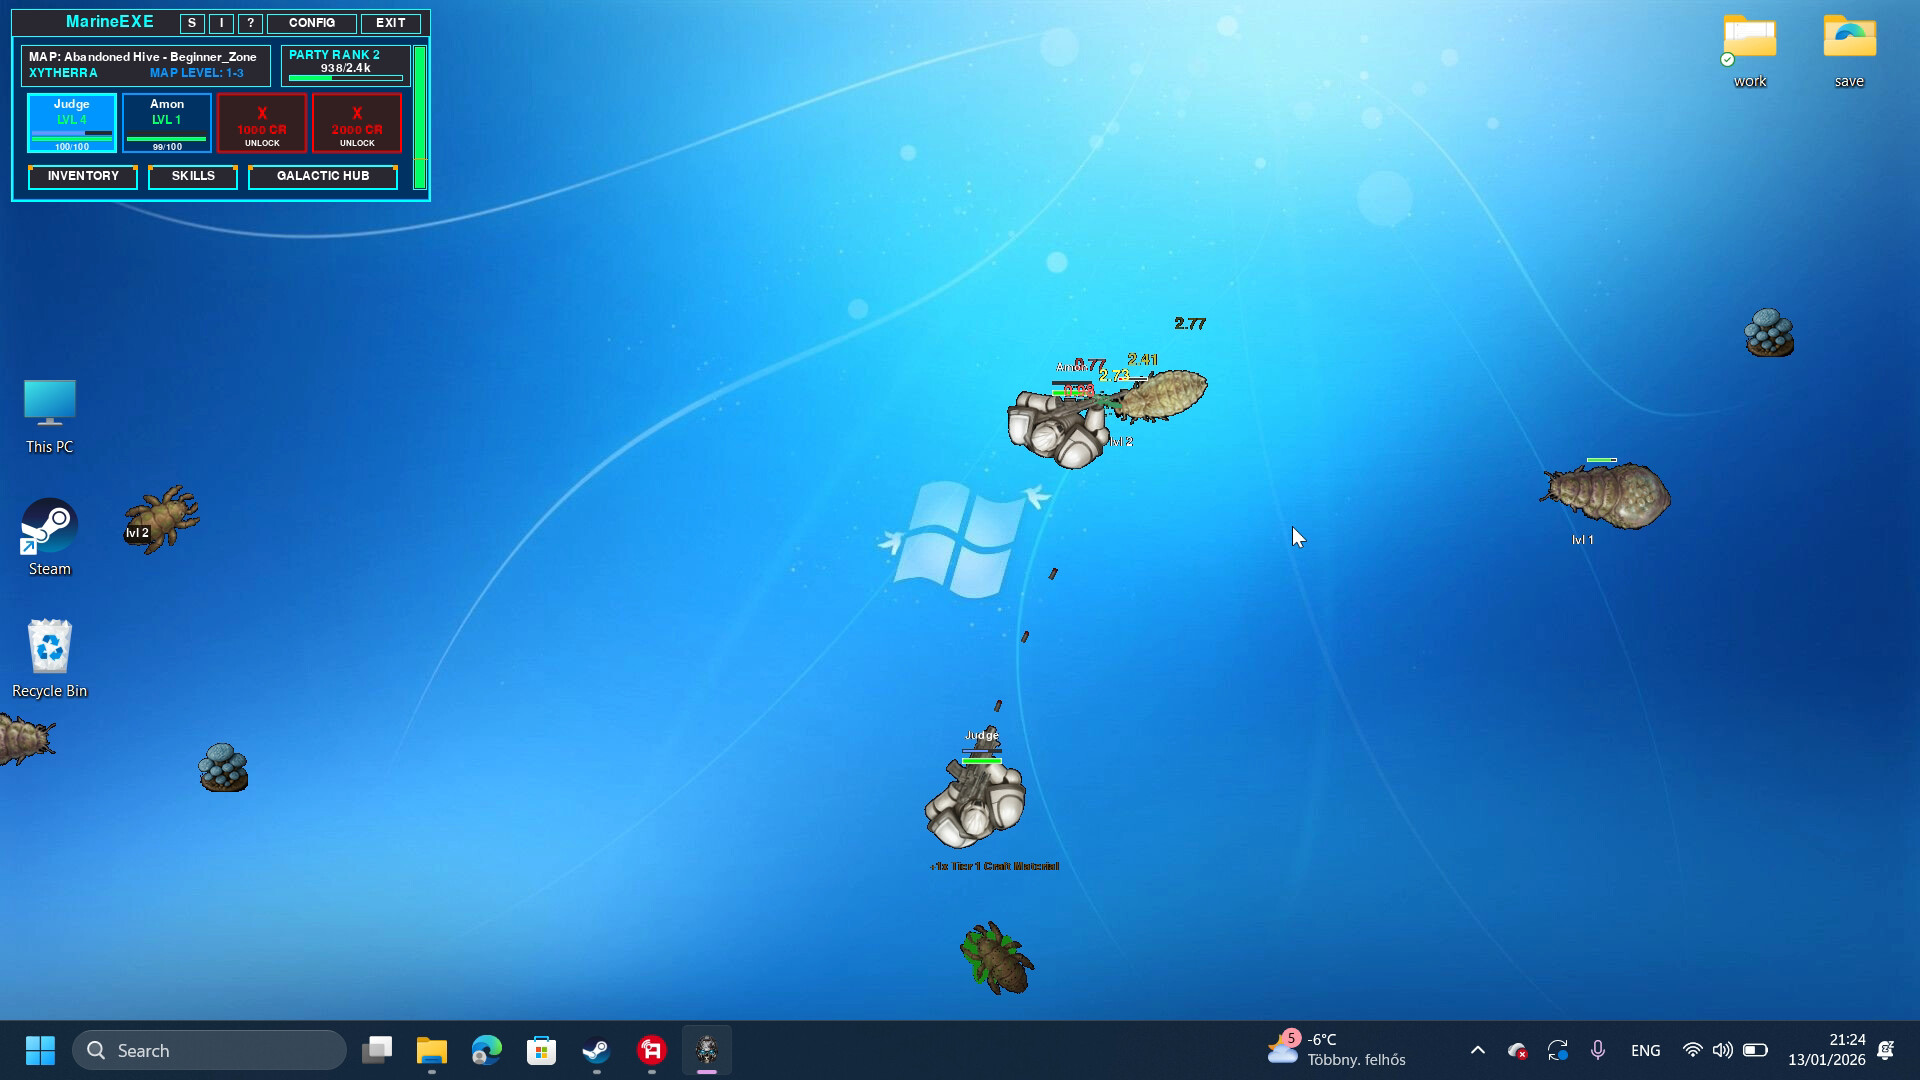Toggle Wi-Fi from the system tray
This screenshot has width=1920, height=1080.
[1692, 1050]
